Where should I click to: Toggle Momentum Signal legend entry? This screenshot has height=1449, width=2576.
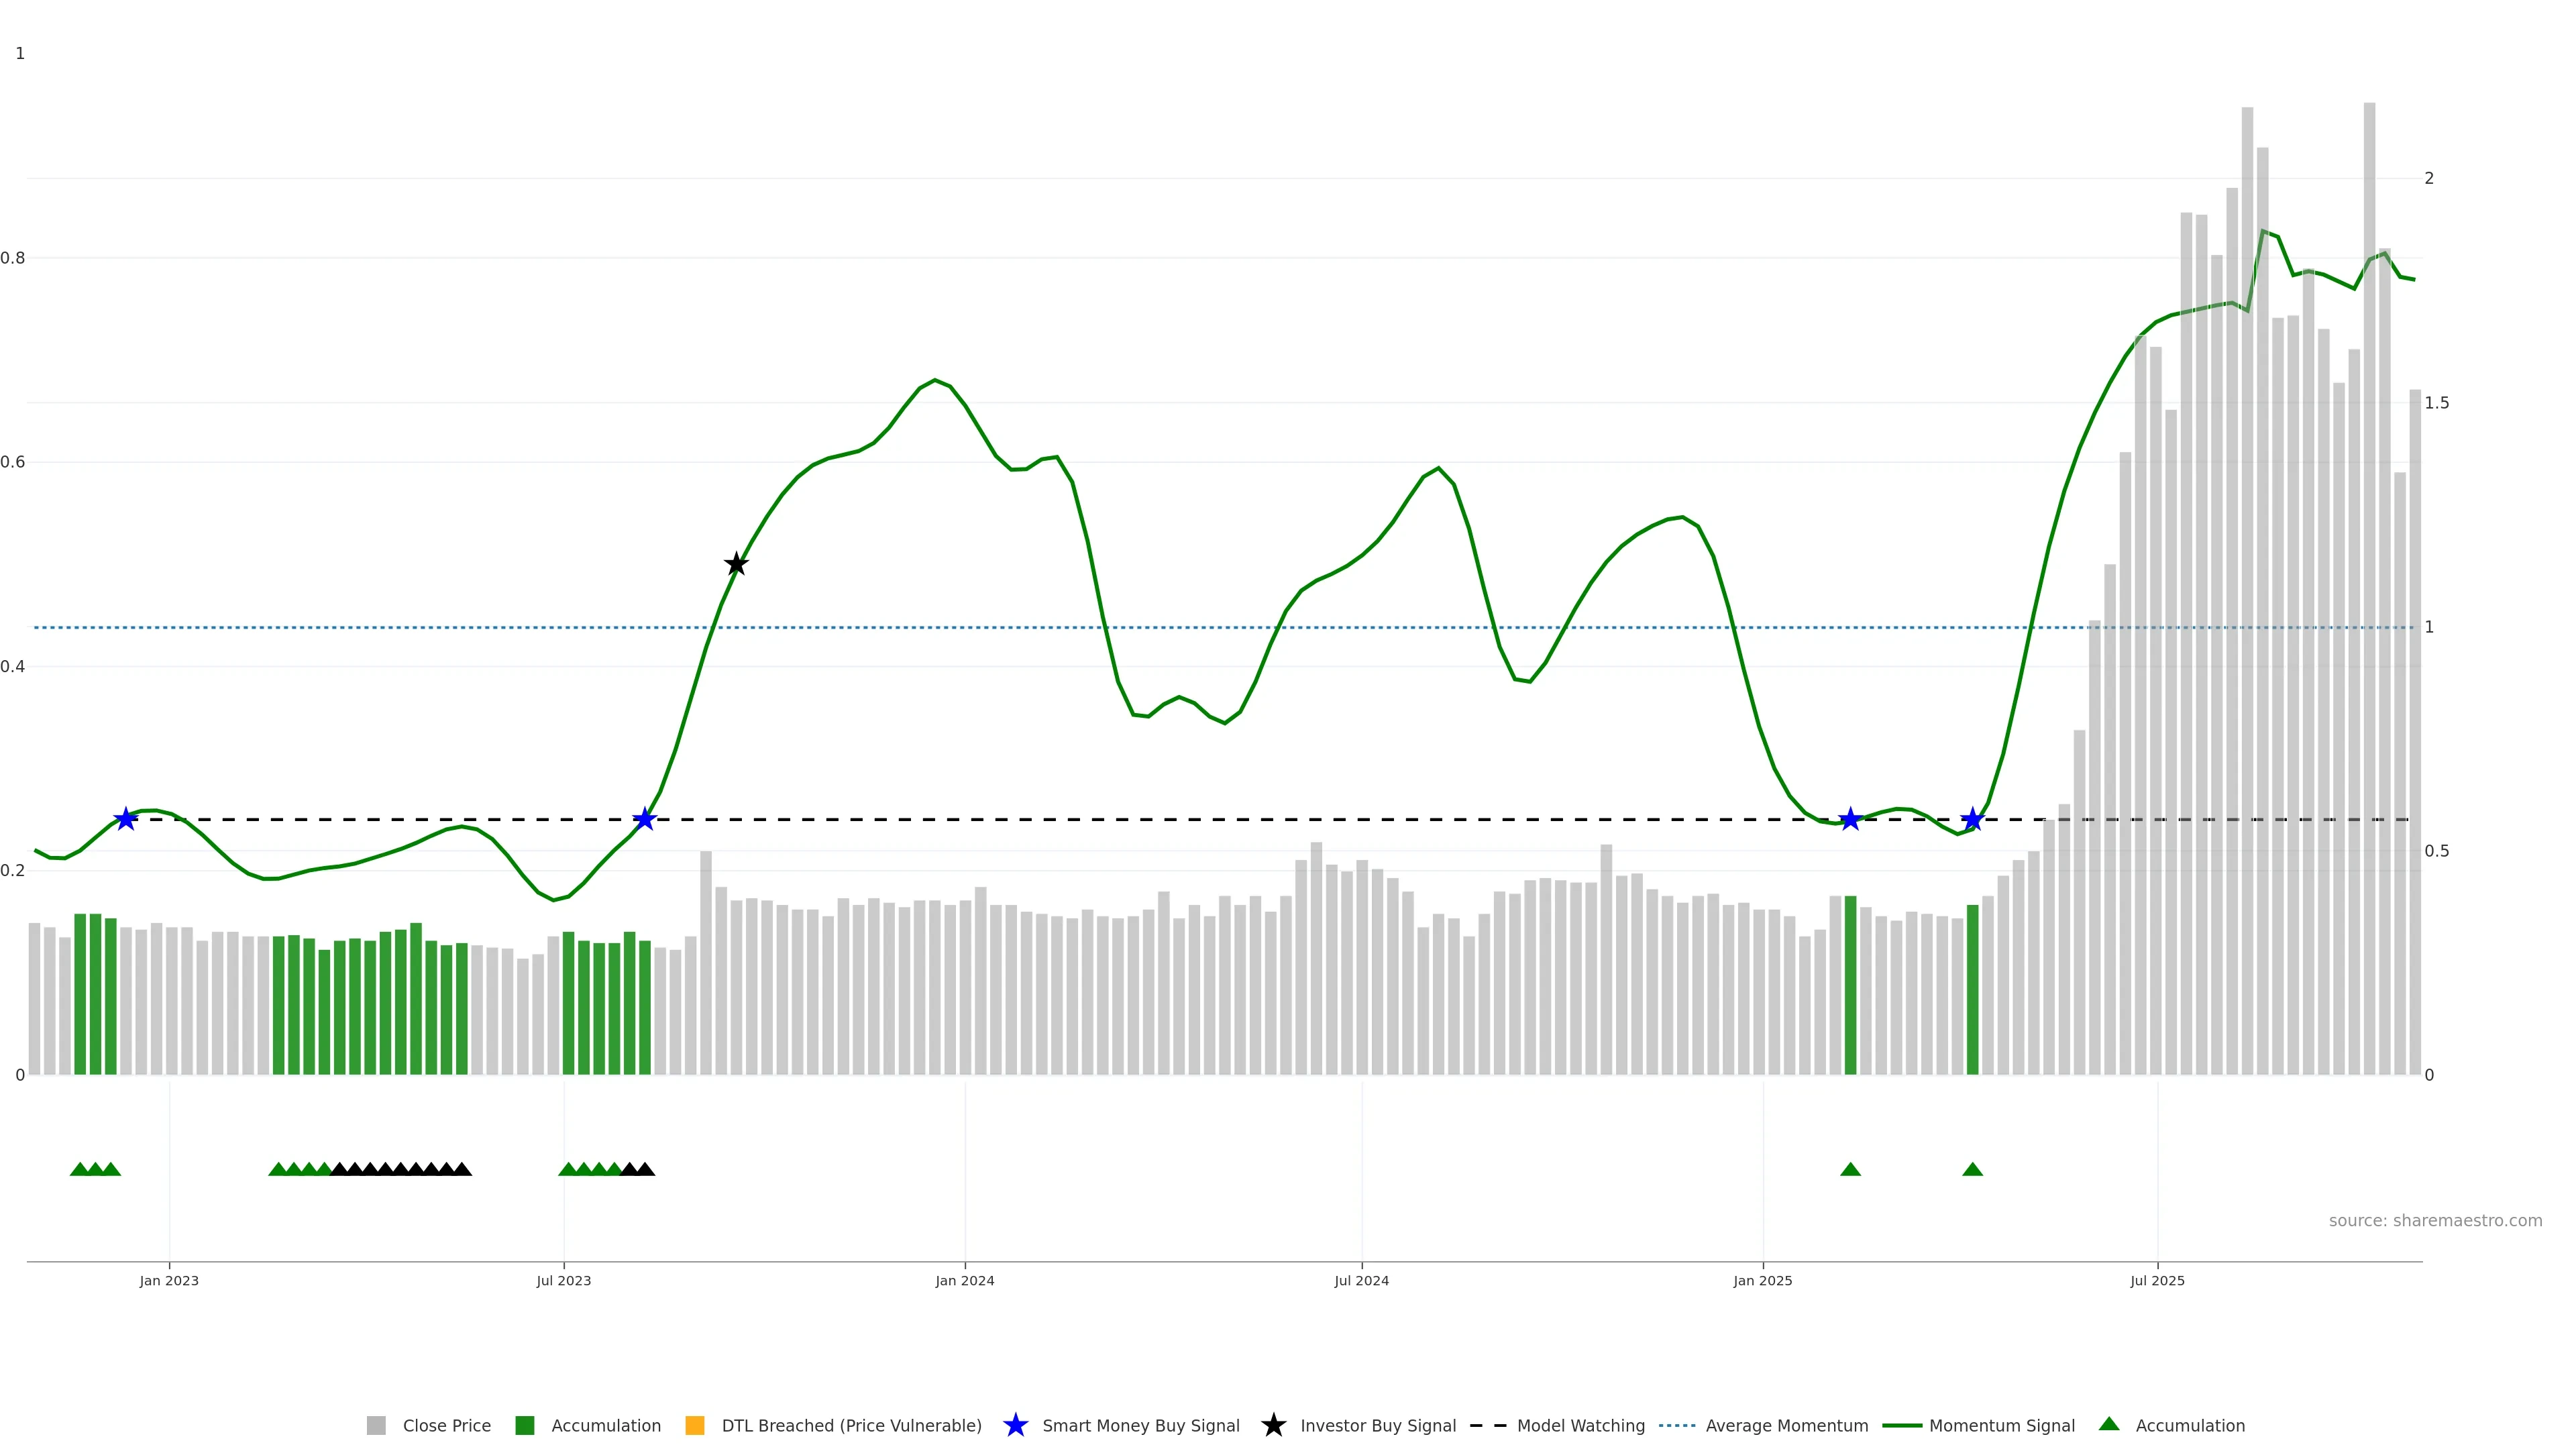2001,1426
